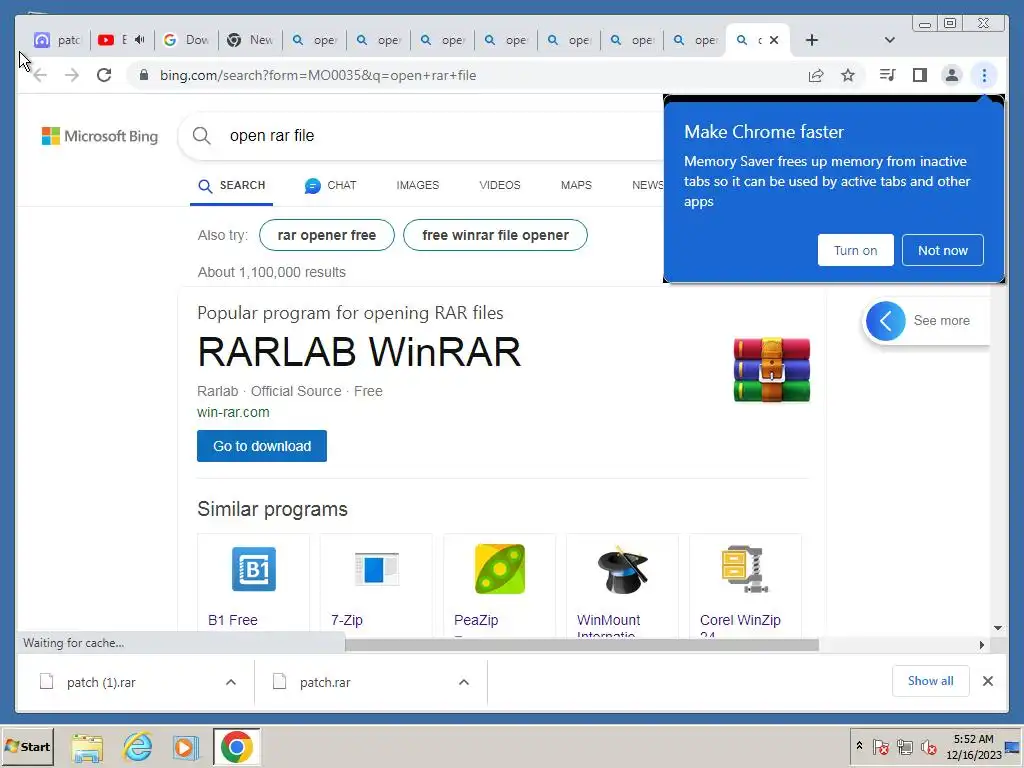Click the scroll right arrow
1024x768 pixels.
(982, 645)
